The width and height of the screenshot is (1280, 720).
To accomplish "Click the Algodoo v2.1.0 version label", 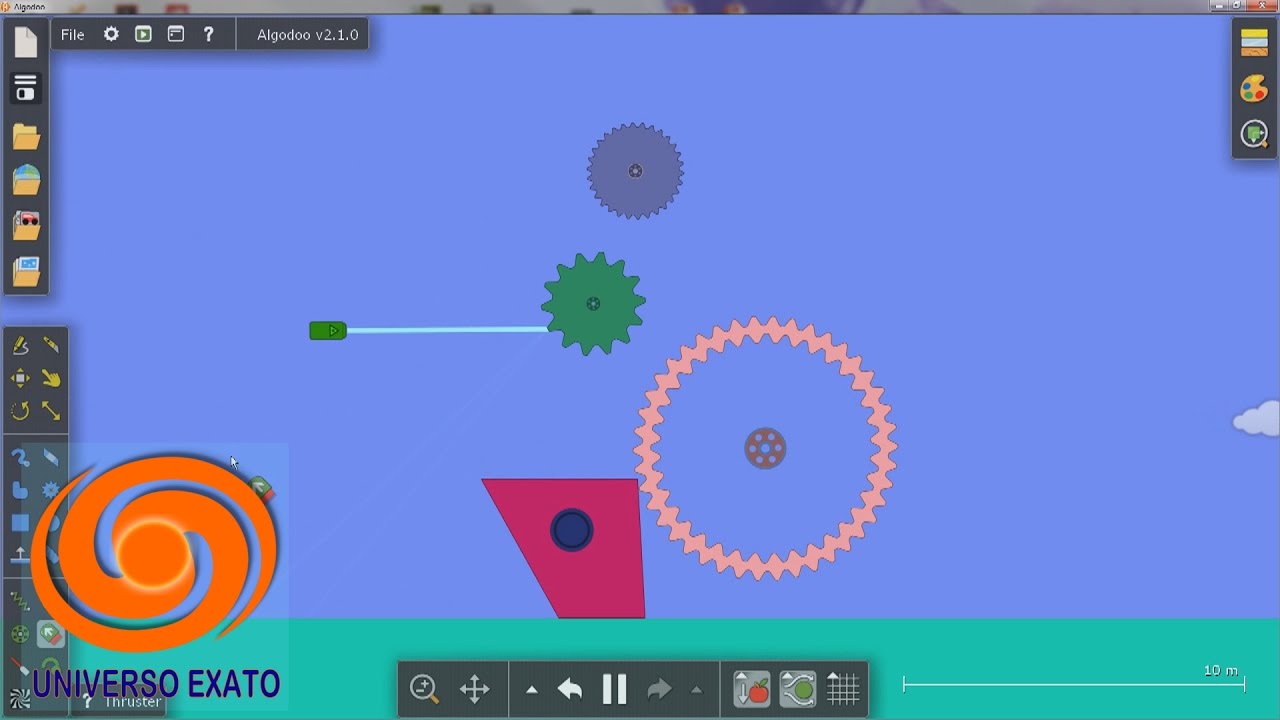I will tap(307, 34).
